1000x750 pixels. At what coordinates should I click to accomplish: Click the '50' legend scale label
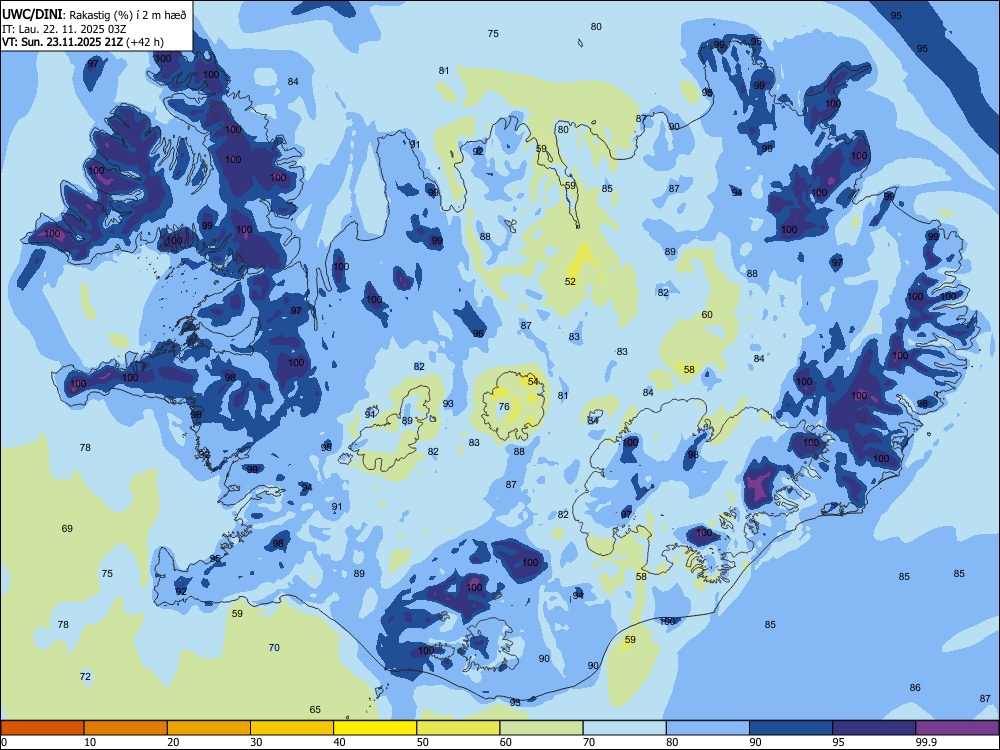[x=423, y=742]
